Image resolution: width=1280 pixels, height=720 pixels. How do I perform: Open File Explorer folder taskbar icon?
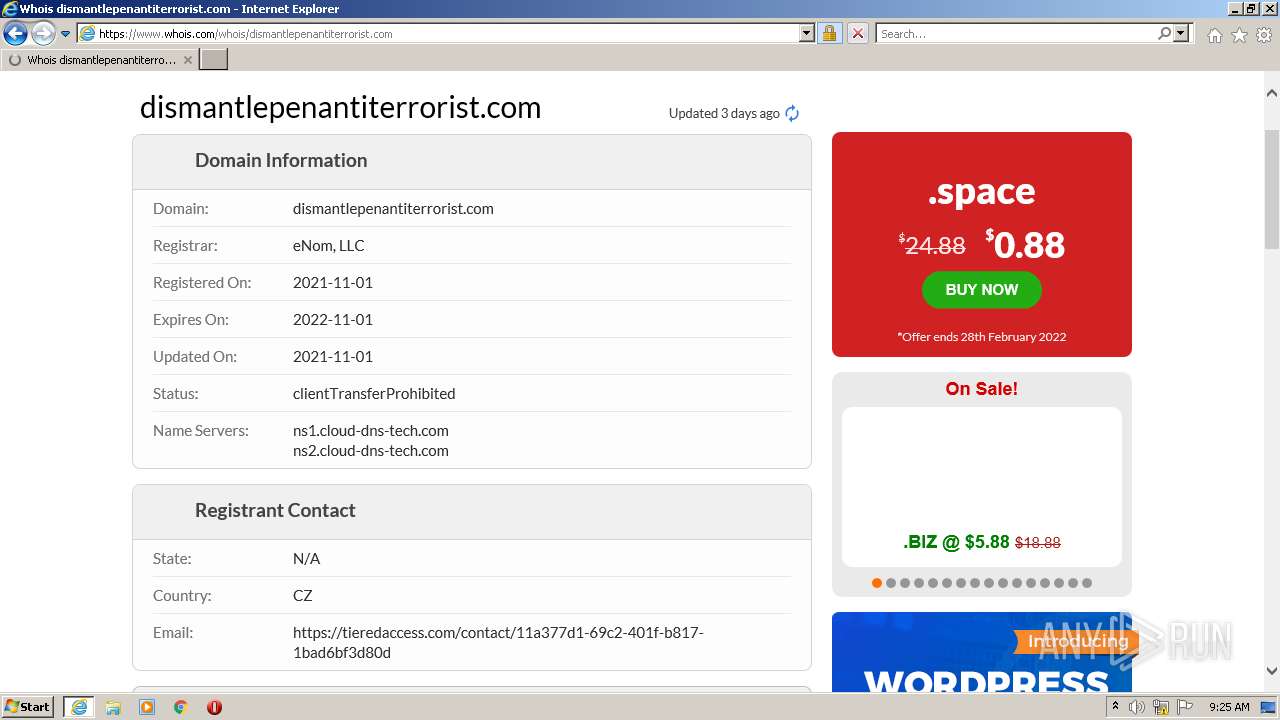pyautogui.click(x=113, y=707)
